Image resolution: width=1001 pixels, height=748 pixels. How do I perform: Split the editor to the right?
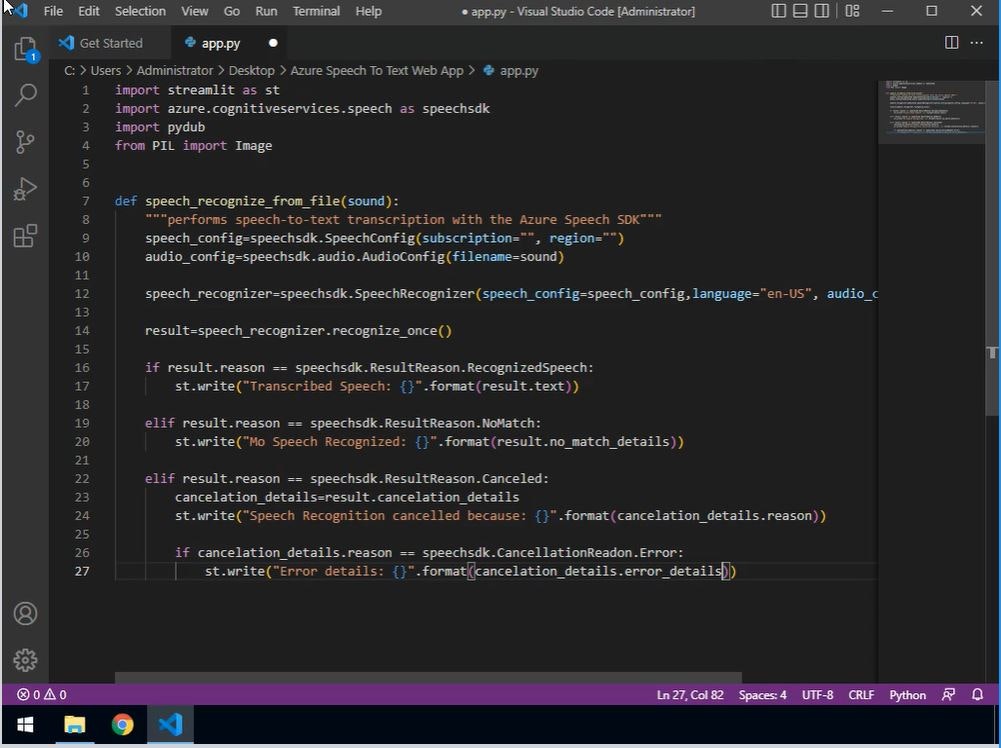(x=951, y=43)
